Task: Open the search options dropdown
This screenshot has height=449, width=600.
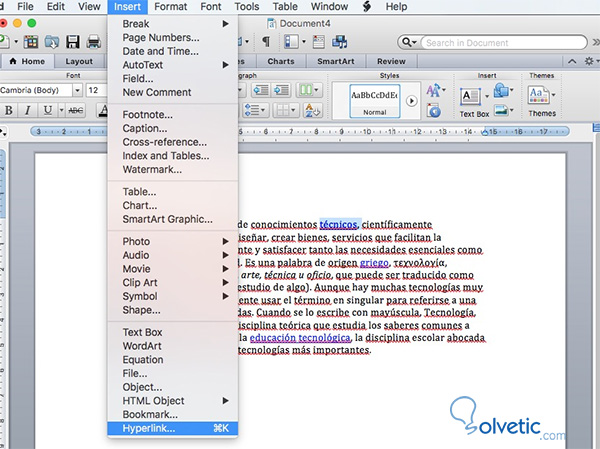Action: (409, 42)
